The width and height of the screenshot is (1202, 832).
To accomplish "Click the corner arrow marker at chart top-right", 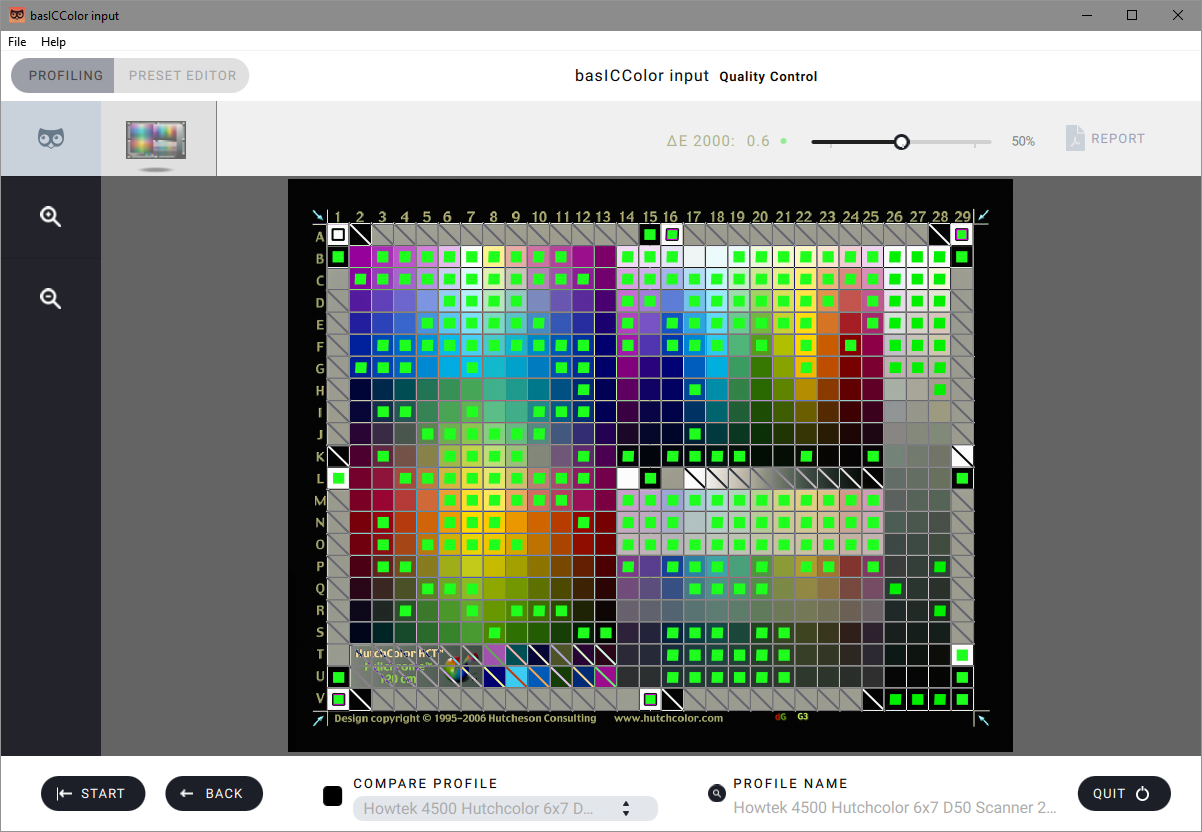I will (x=983, y=215).
